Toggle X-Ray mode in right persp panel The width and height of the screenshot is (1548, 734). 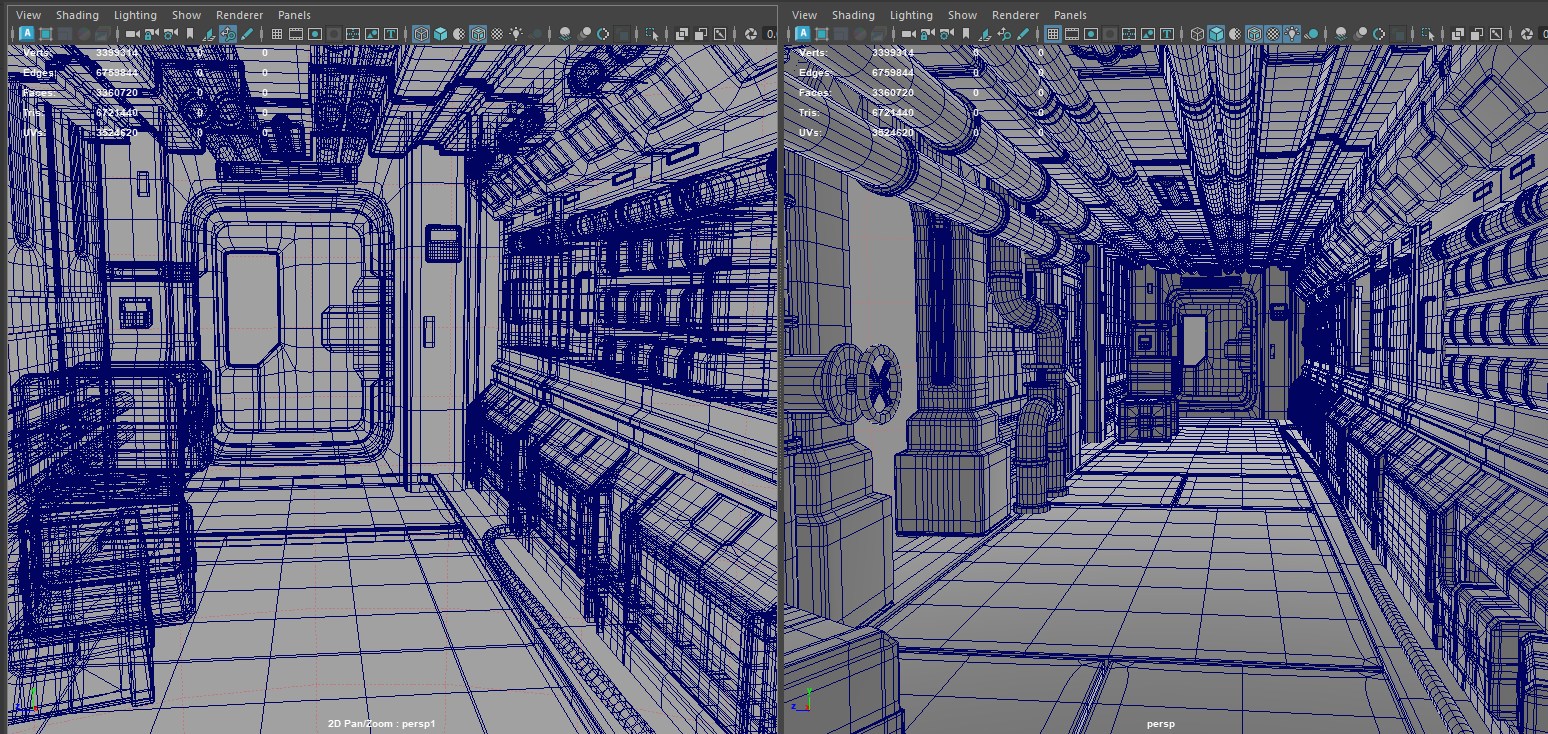point(1457,34)
